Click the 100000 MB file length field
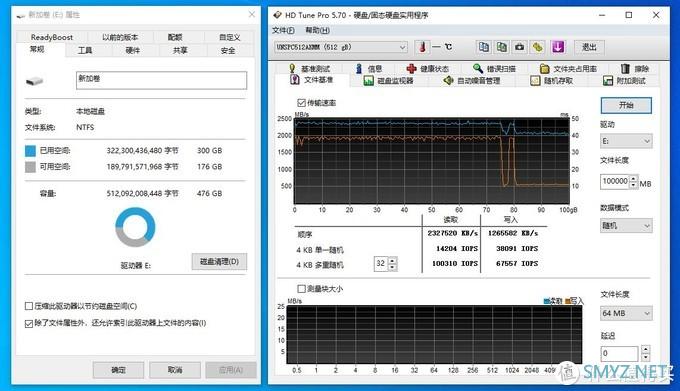Viewport: 680px width, 391px height. tap(615, 181)
